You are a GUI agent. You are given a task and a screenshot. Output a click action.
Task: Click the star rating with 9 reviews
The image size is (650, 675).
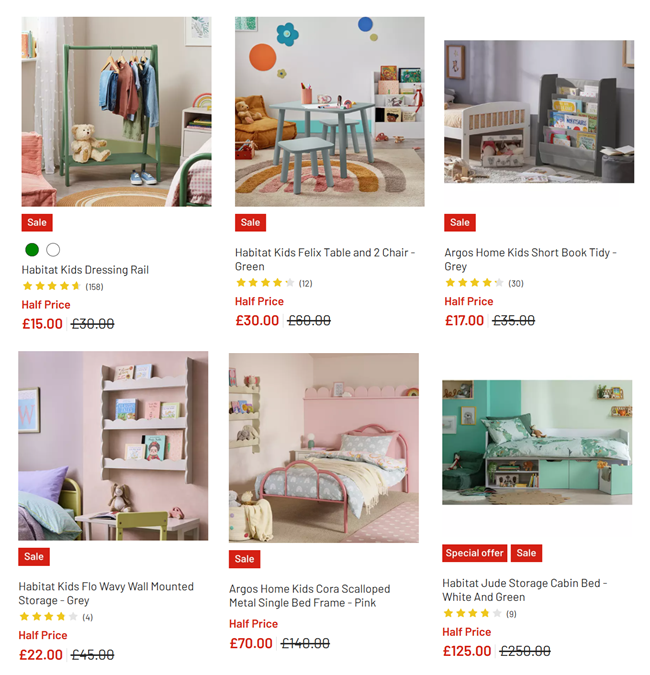(480, 613)
